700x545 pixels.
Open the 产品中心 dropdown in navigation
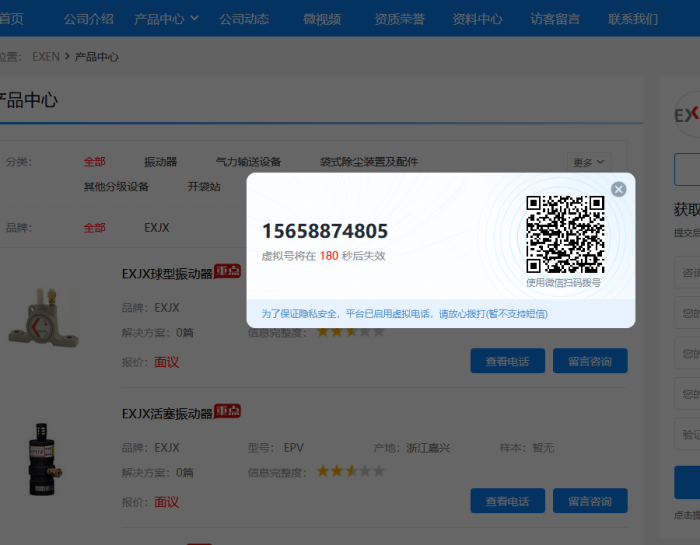[x=166, y=19]
